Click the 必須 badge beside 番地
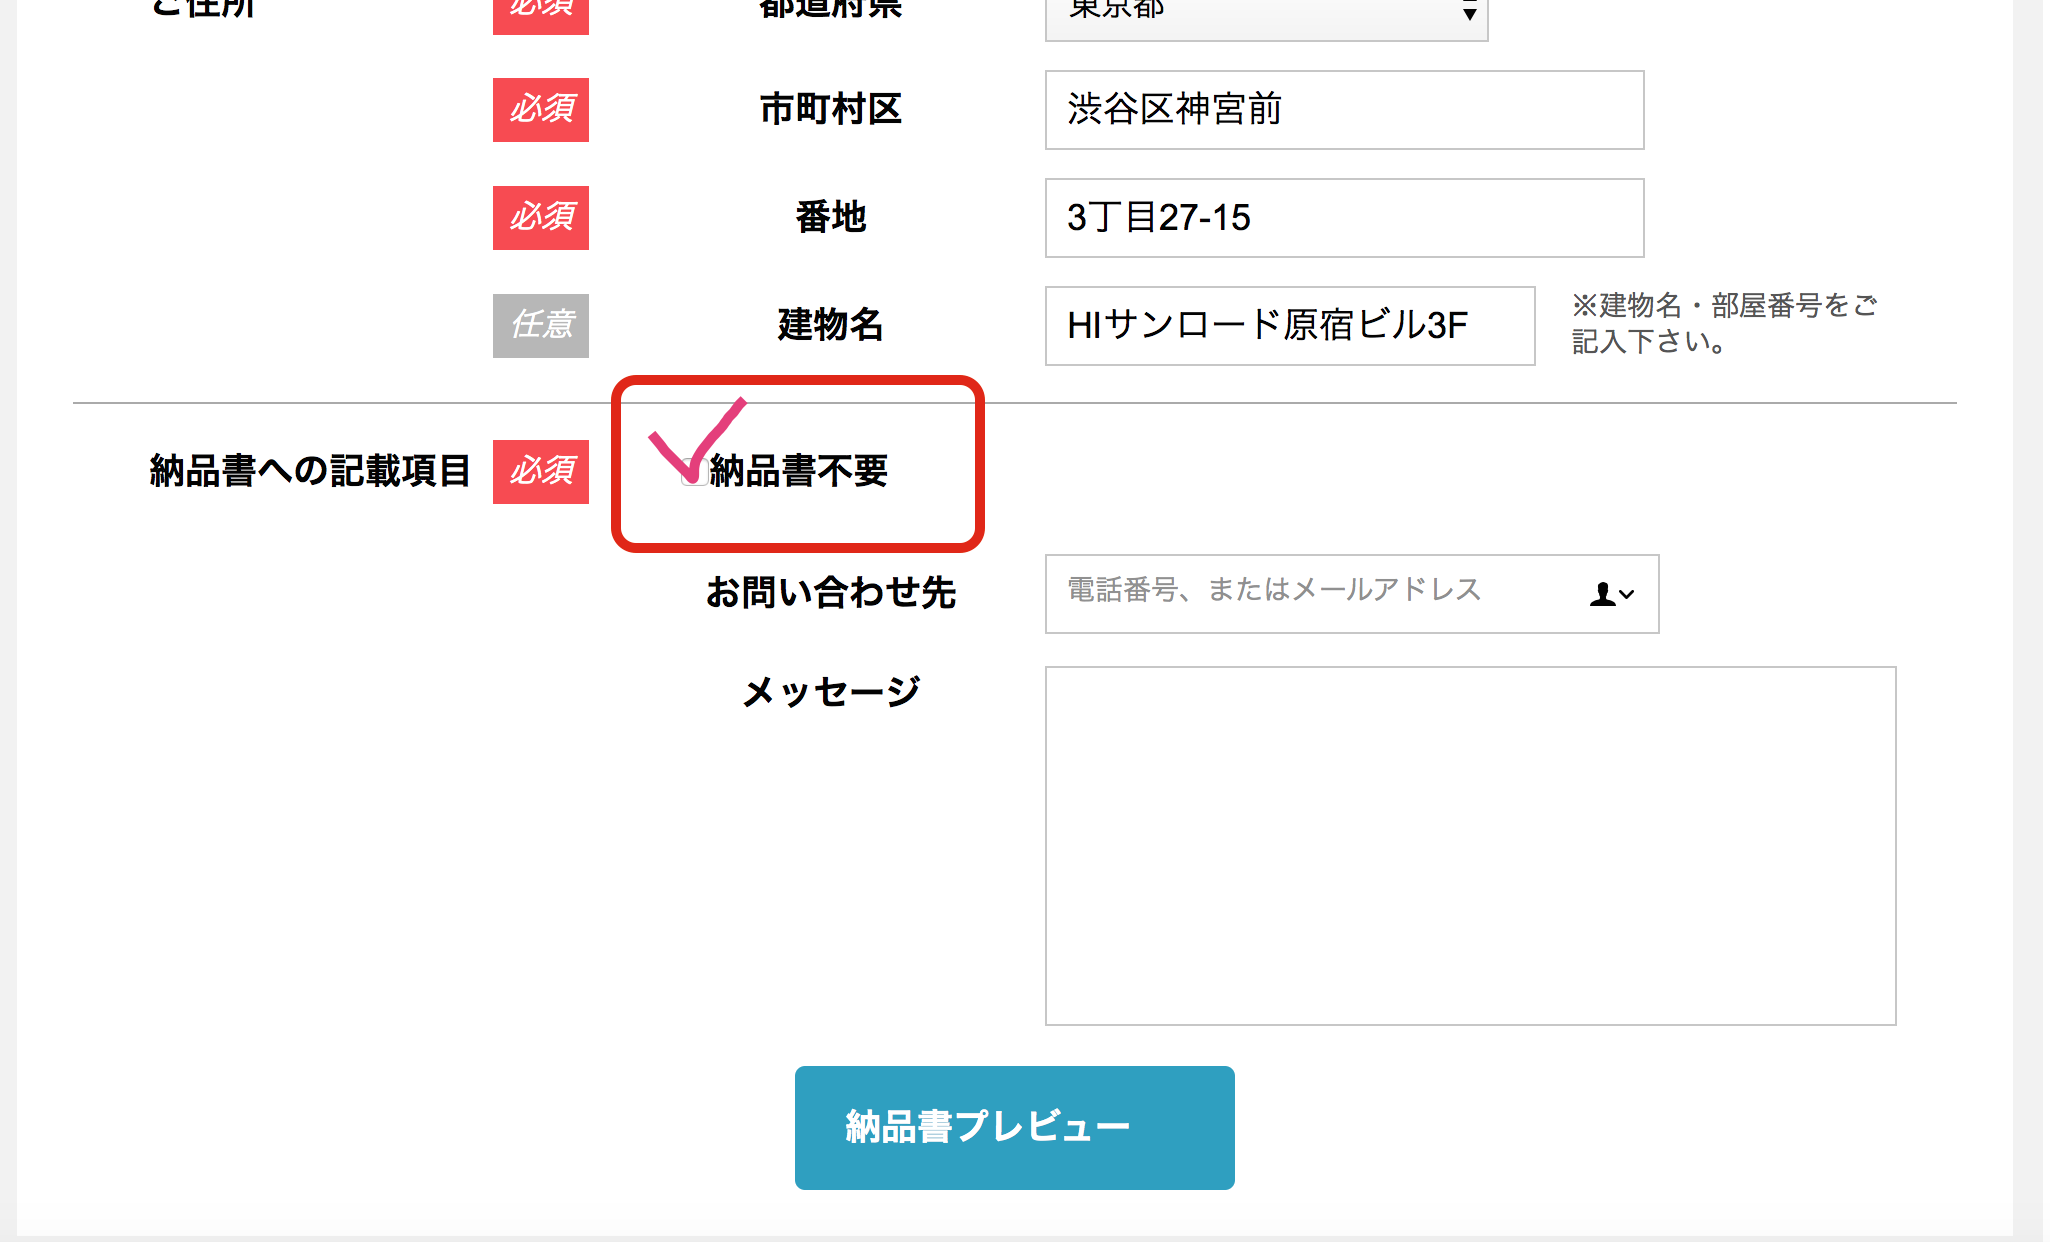 [540, 218]
